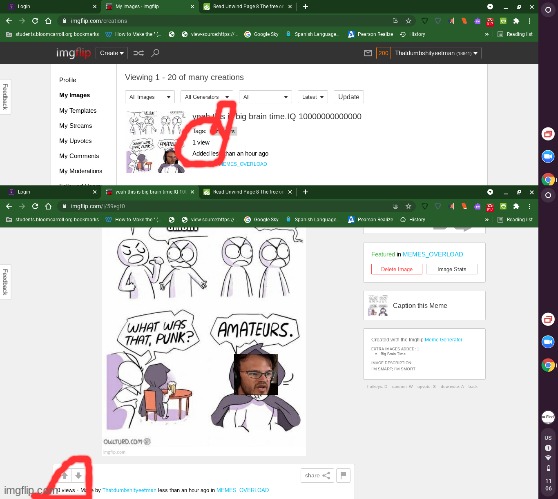Click the Image Stats button
The height and width of the screenshot is (499, 558).
[452, 269]
